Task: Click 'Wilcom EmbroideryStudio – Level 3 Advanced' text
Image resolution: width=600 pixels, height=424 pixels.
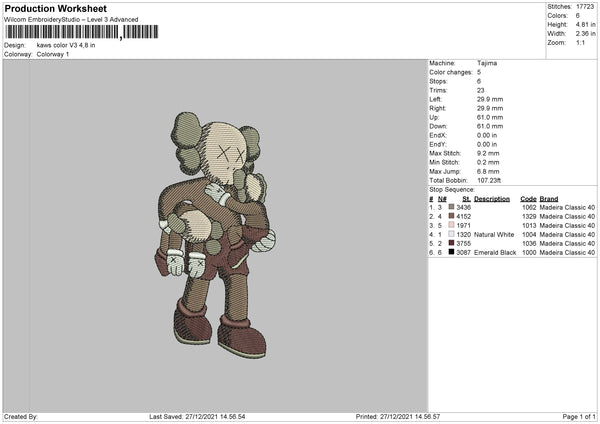Action: click(71, 20)
